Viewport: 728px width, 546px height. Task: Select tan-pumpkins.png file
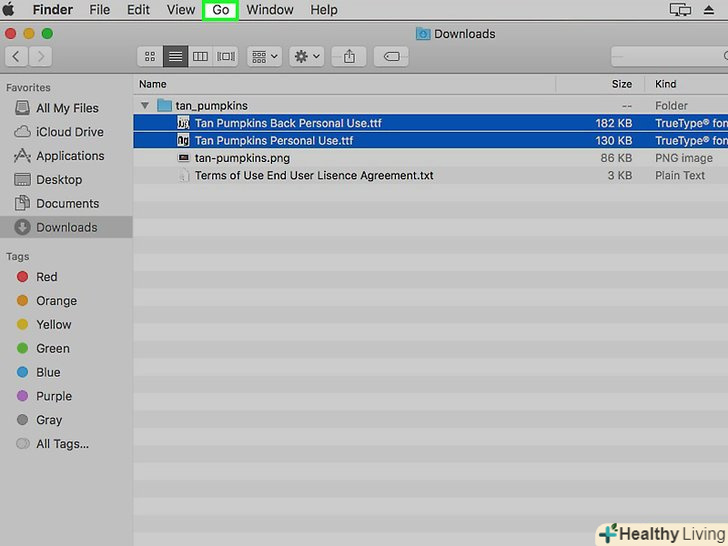coord(430,158)
